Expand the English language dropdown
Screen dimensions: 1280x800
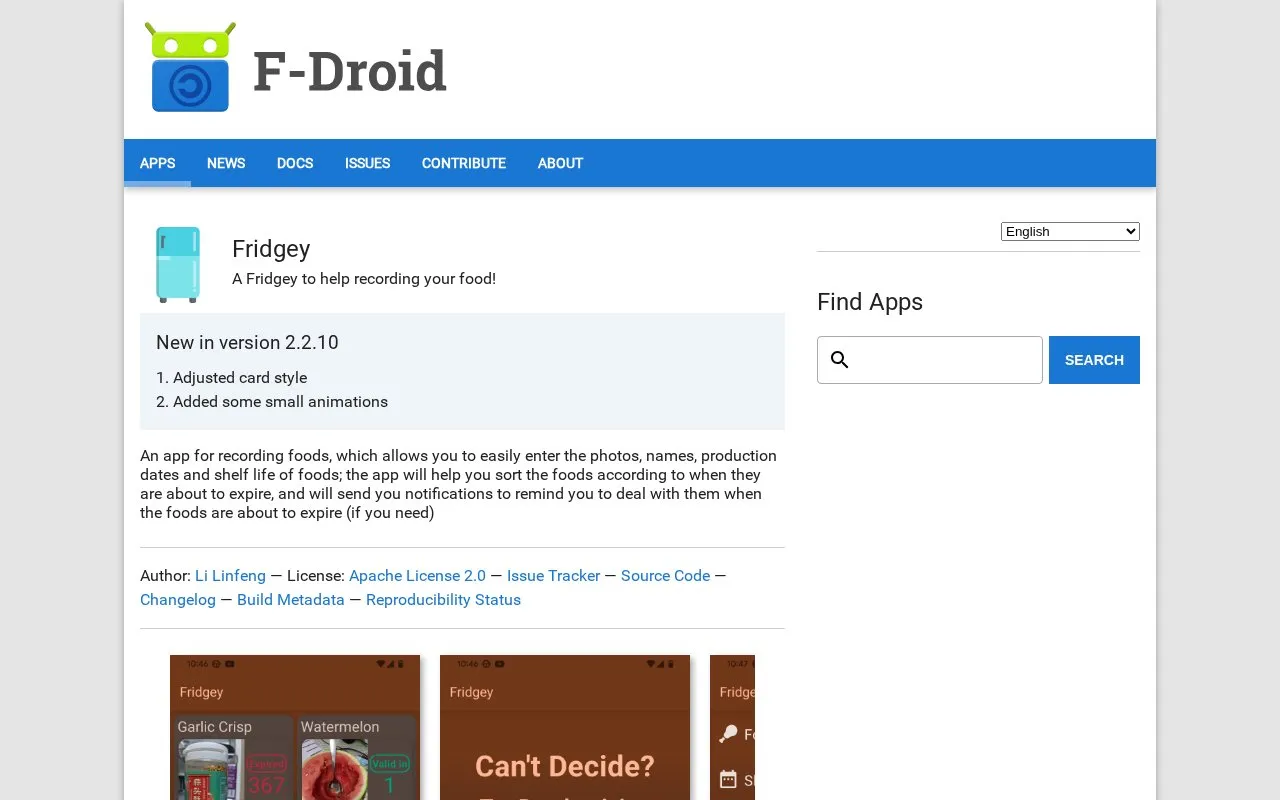coord(1070,232)
